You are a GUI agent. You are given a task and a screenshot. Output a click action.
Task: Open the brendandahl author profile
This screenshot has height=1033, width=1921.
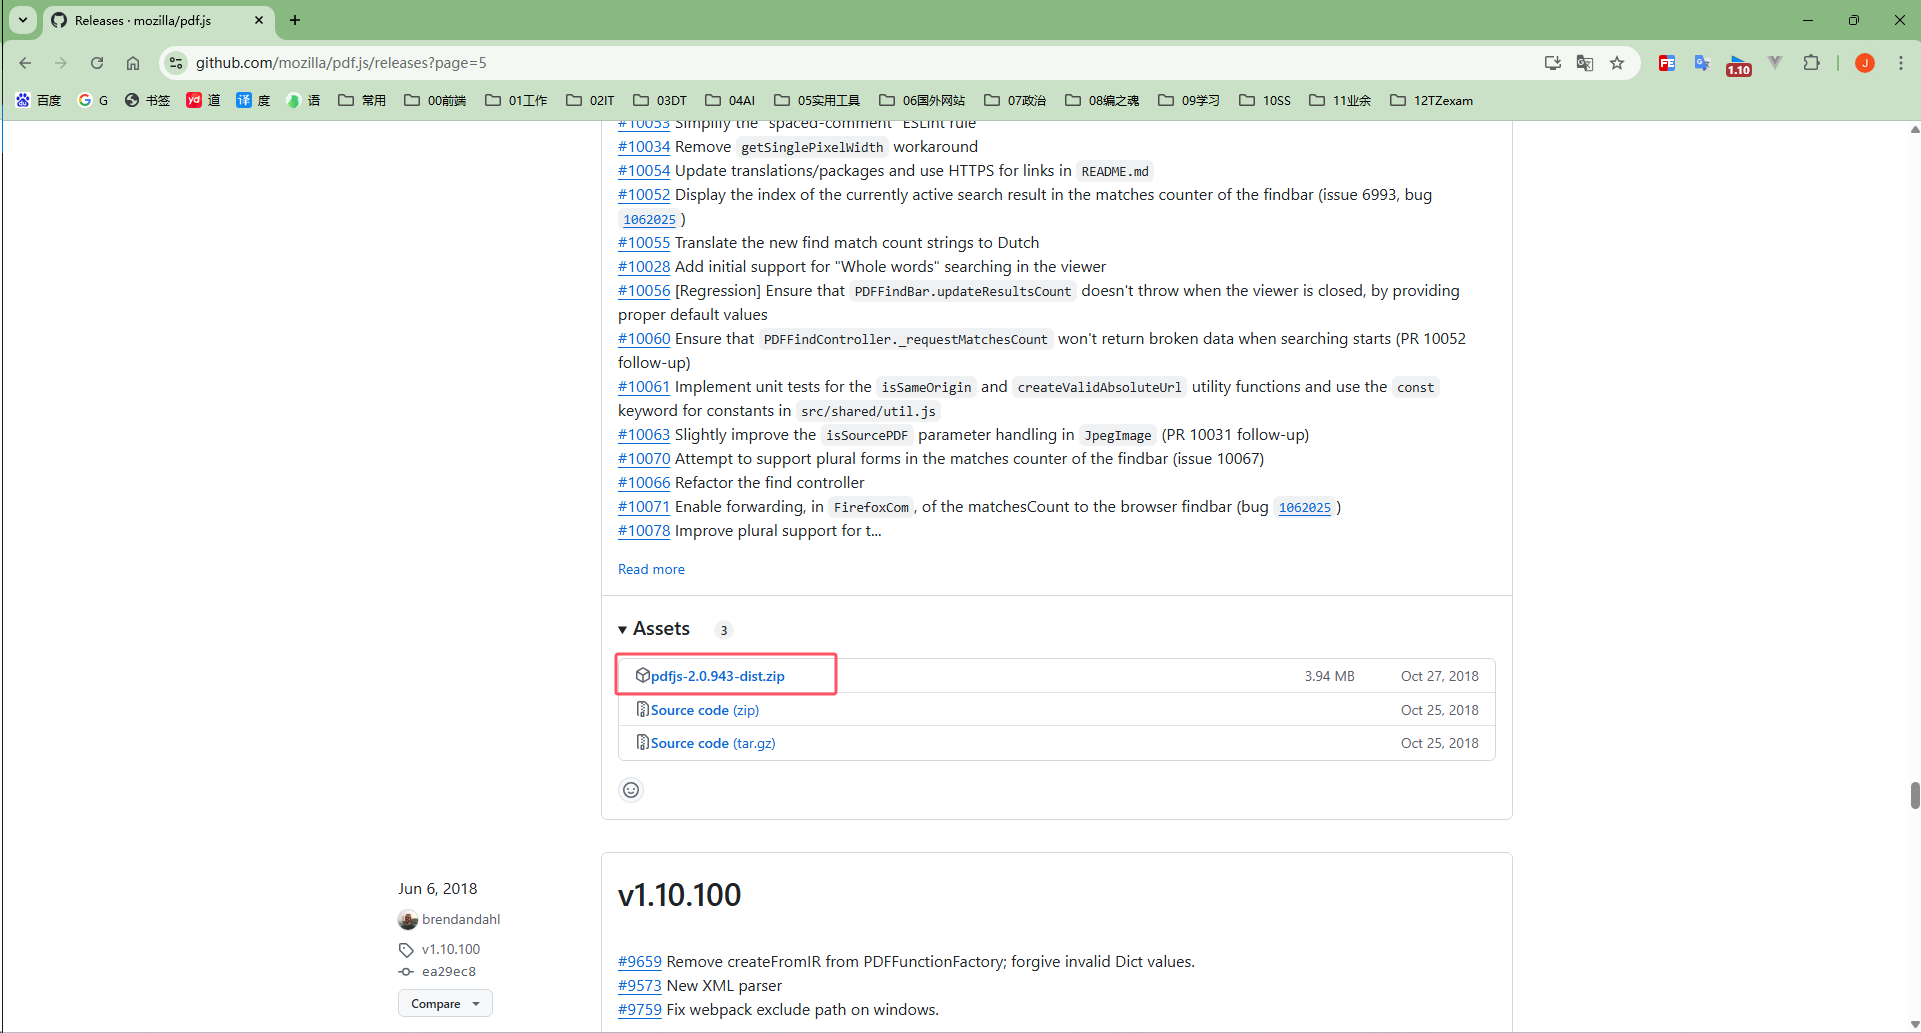461,919
